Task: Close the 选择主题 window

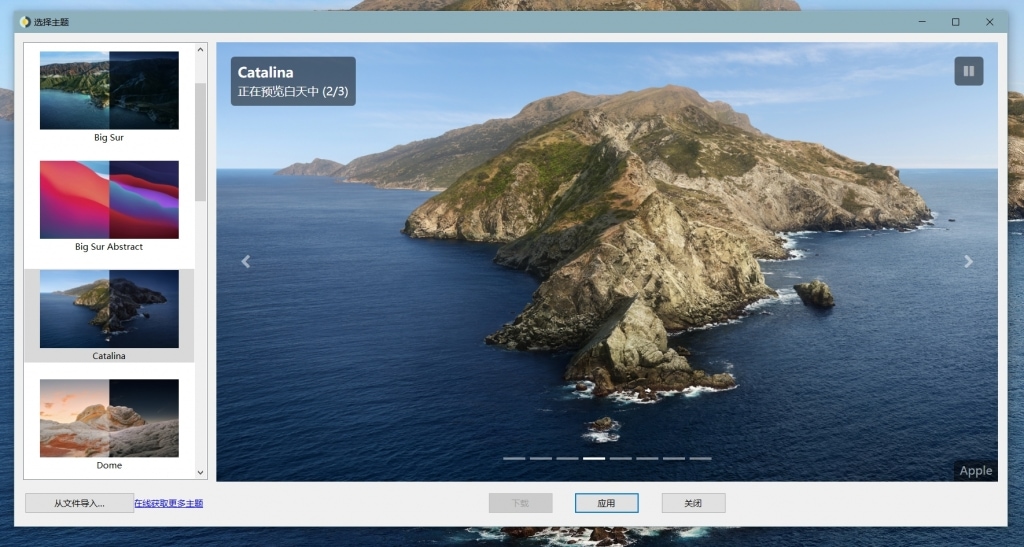Action: (989, 22)
